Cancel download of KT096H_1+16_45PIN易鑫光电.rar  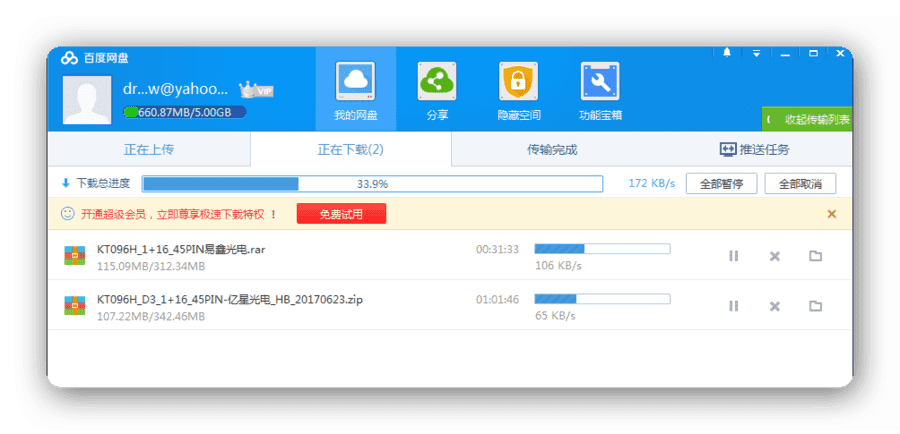pos(774,256)
